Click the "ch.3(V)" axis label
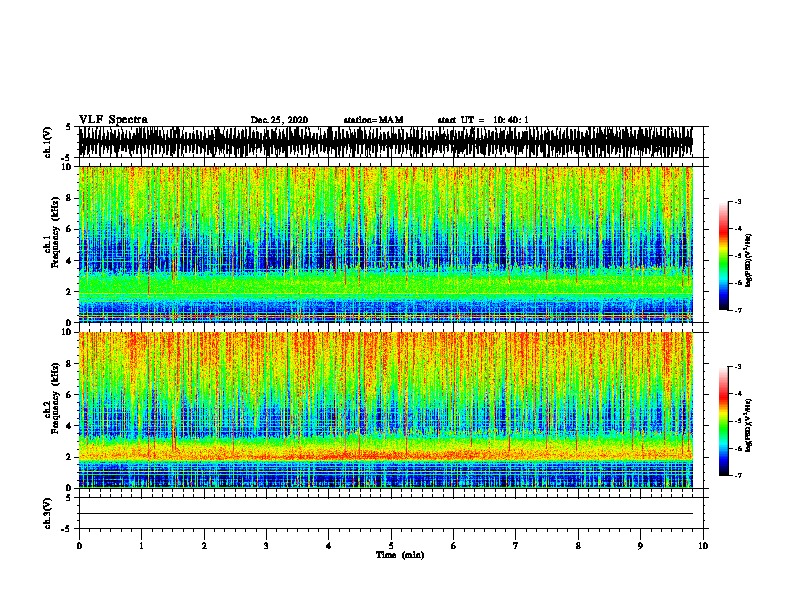This screenshot has width=792, height=612. click(x=47, y=513)
